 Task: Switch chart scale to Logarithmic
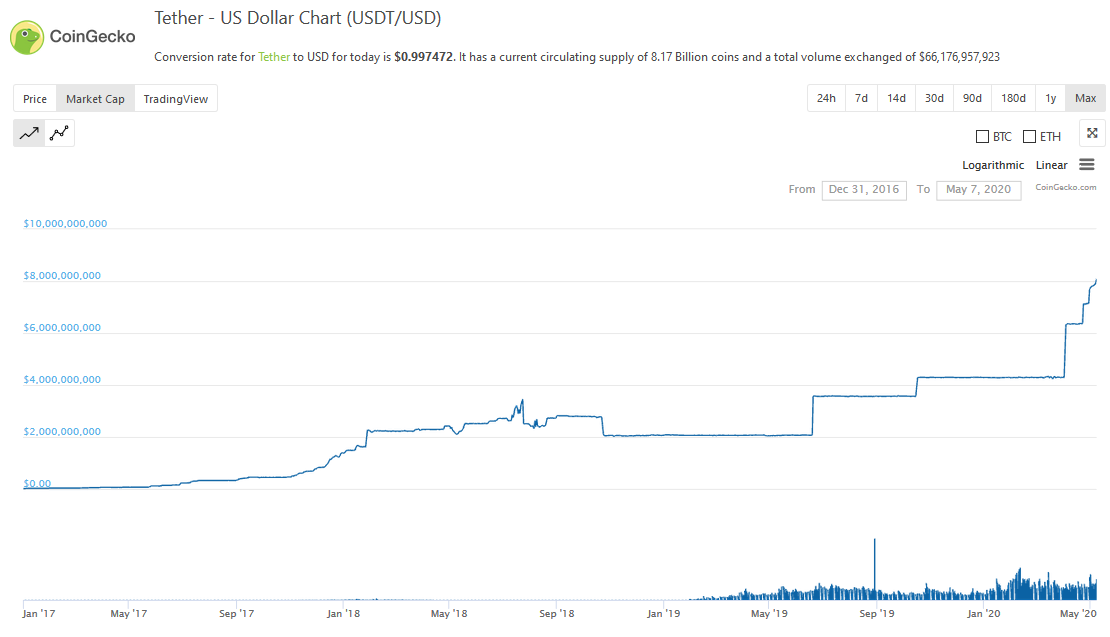993,165
